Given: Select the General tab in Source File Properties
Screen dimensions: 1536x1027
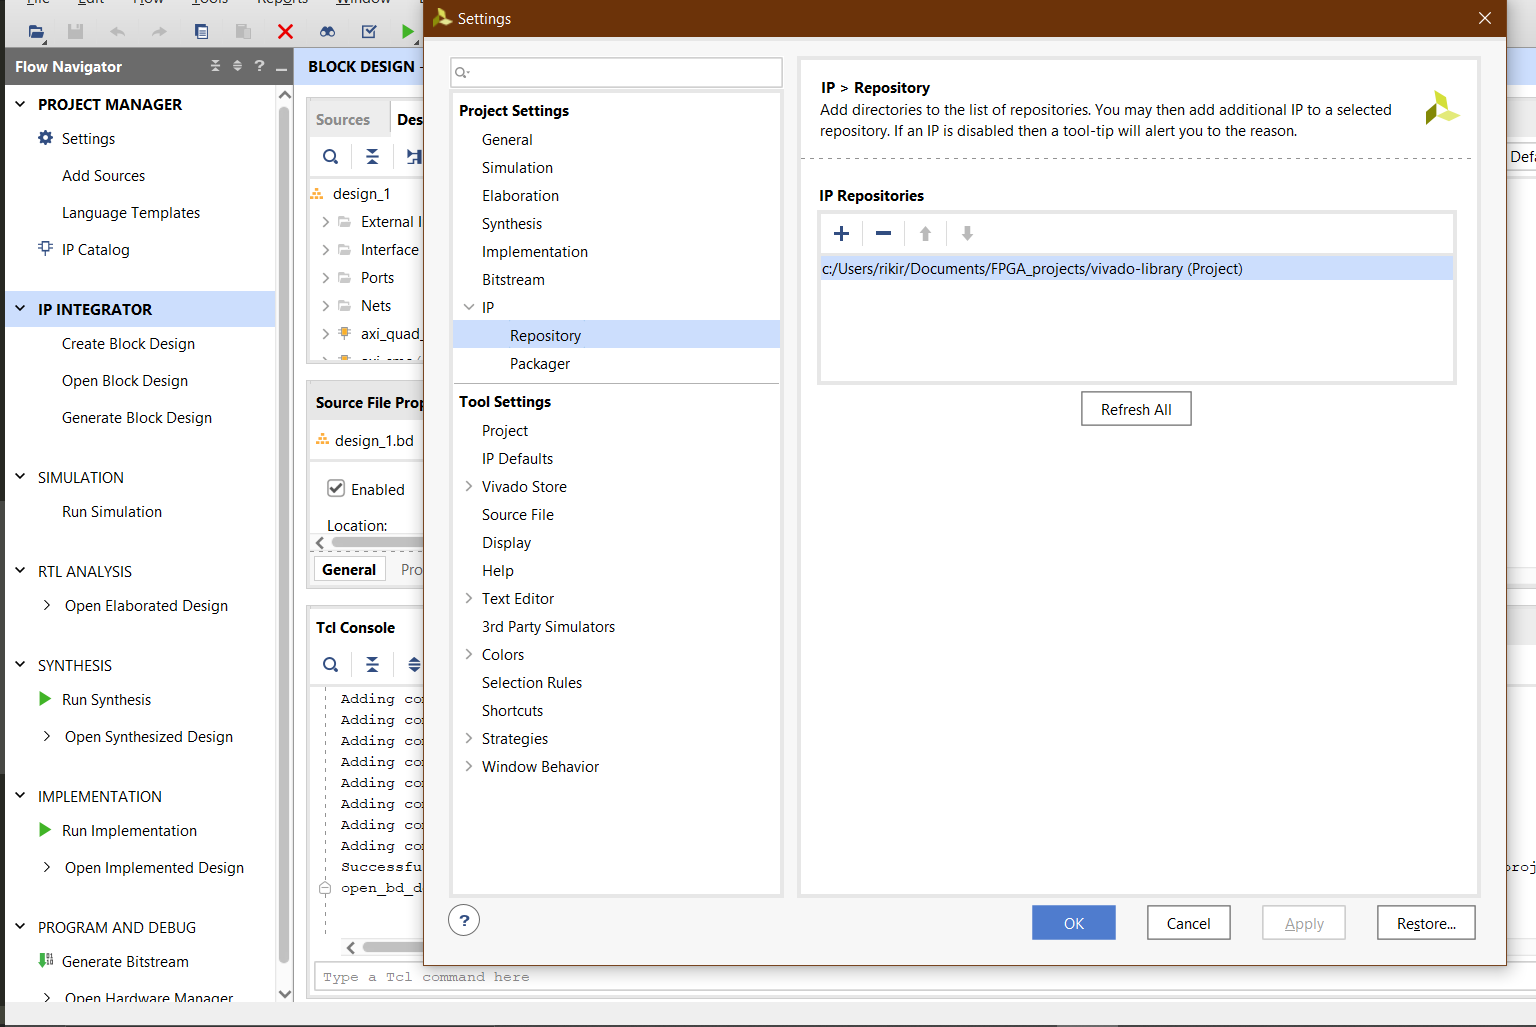Looking at the screenshot, I should 349,569.
